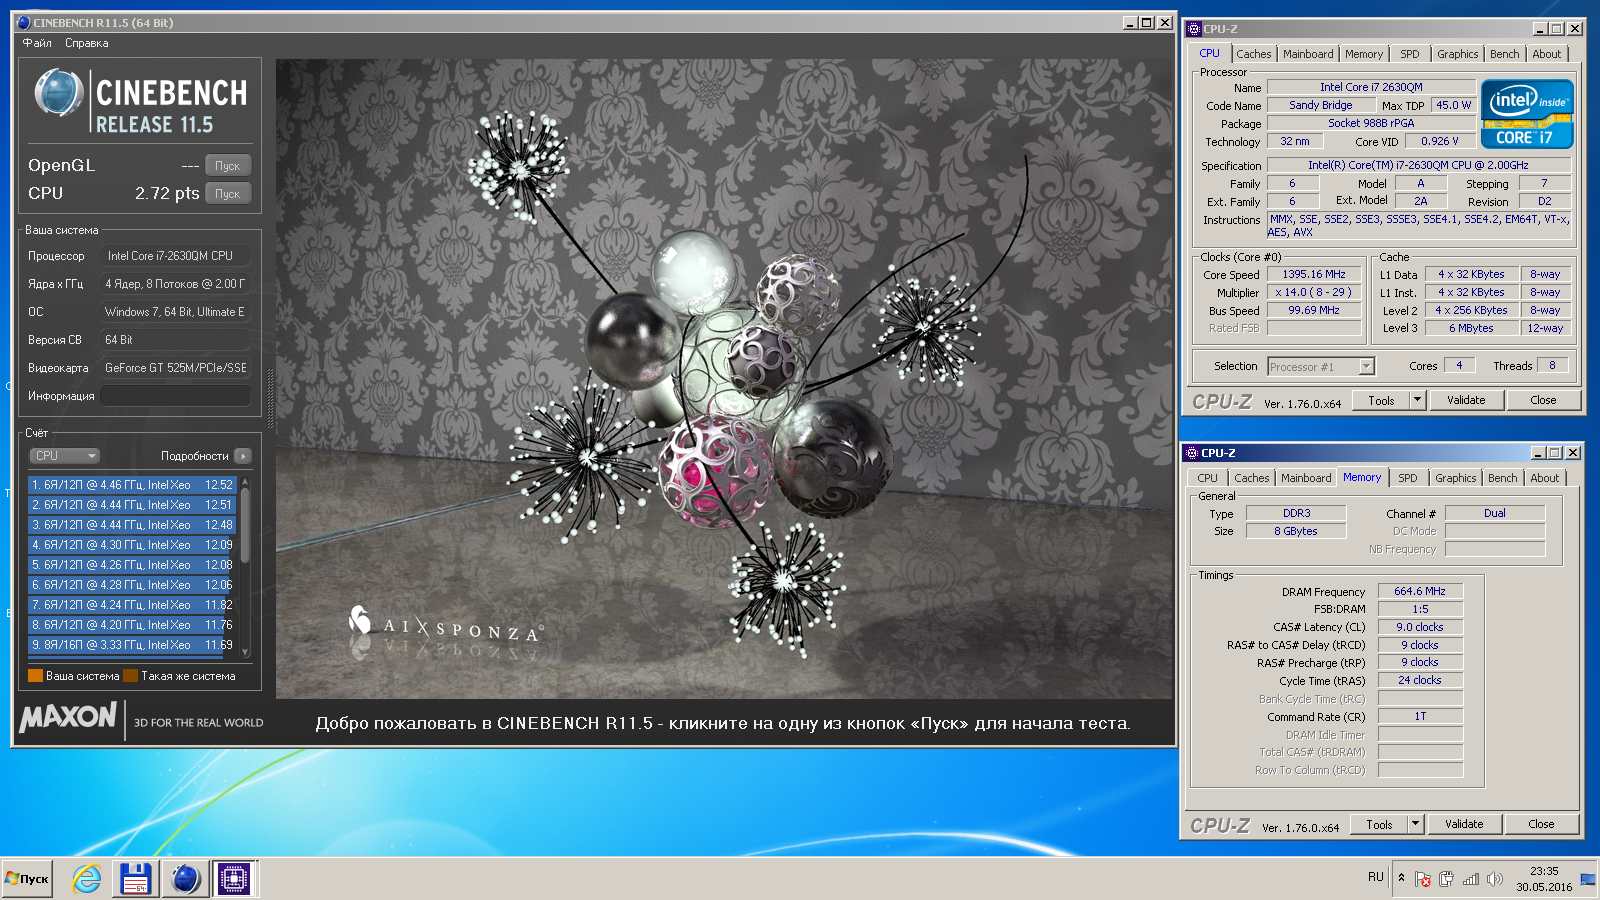This screenshot has height=900, width=1600.
Task: Open the CPU ranking dropdown in Счёт
Action: (64, 456)
